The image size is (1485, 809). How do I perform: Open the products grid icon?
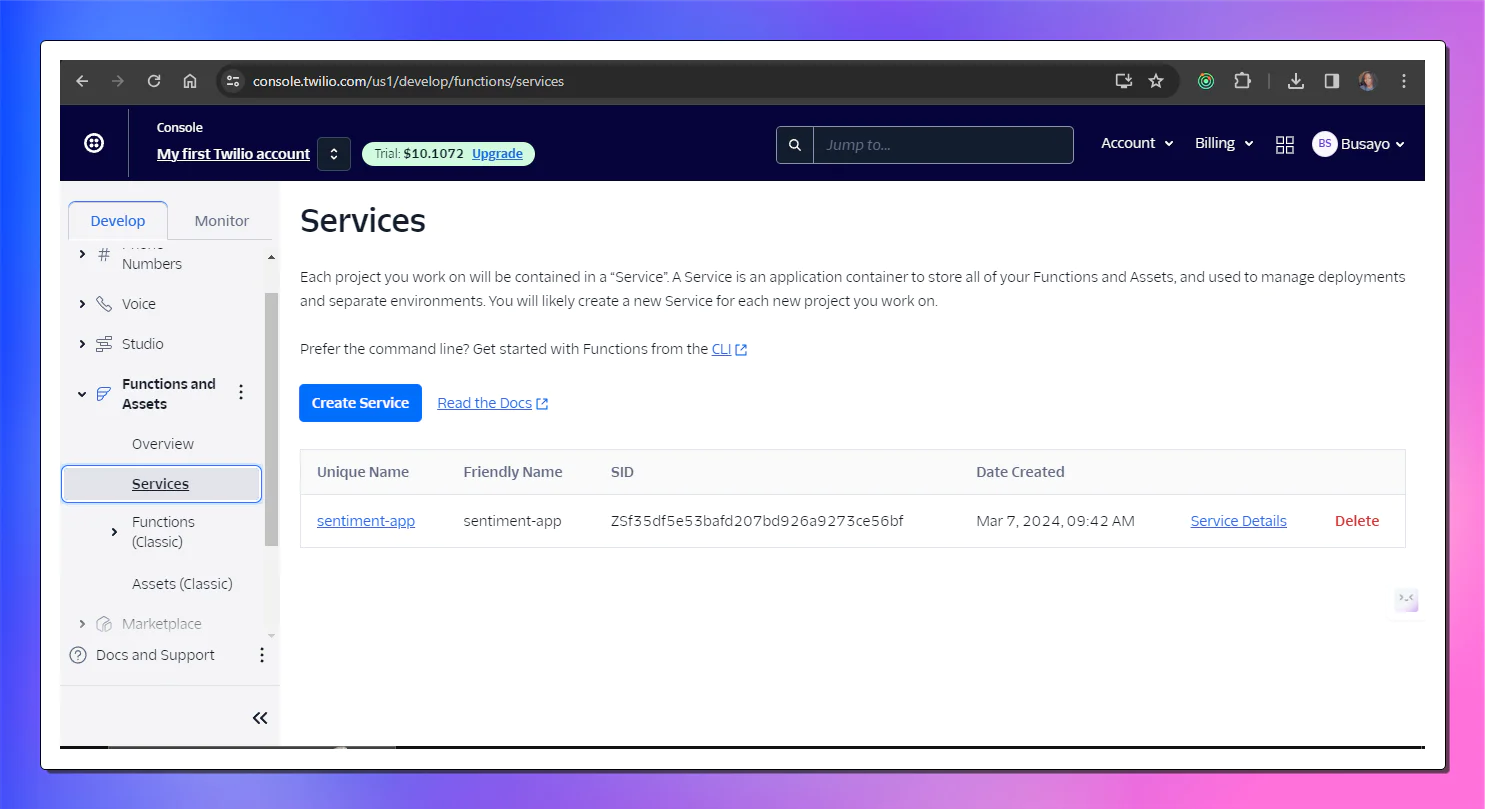1285,144
